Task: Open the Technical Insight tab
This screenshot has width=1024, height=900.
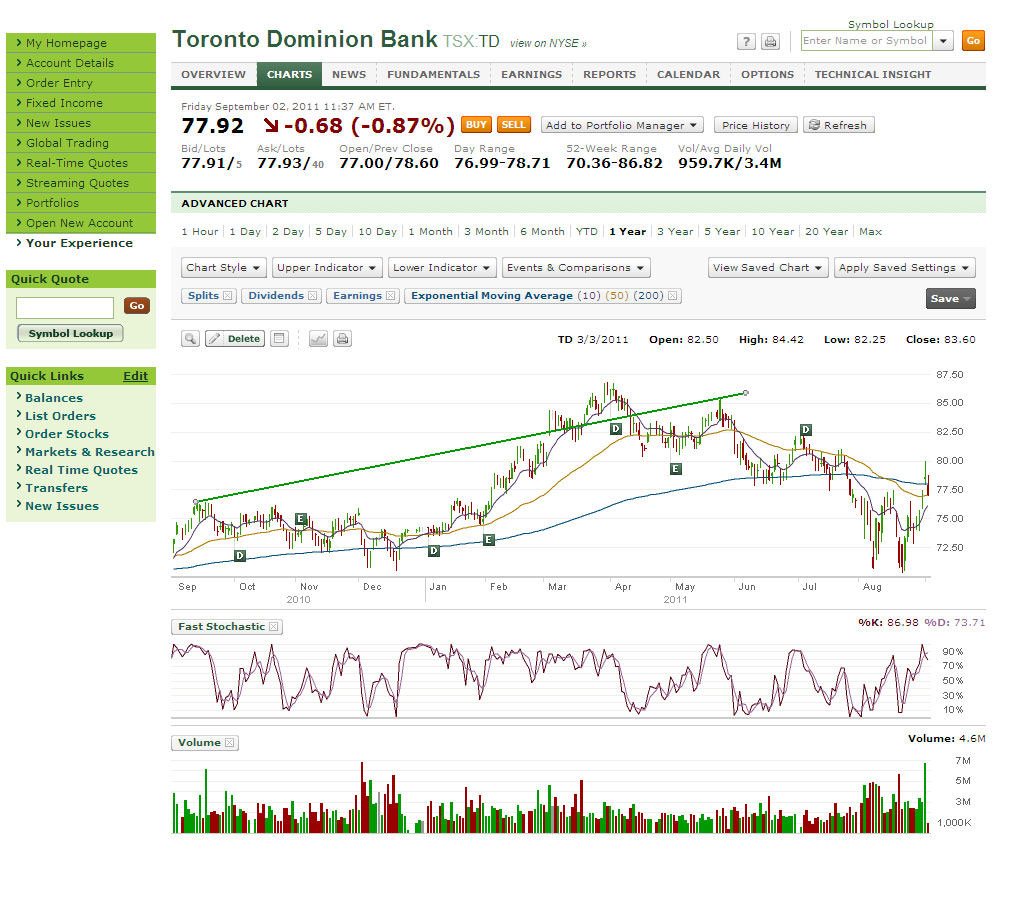Action: pos(873,74)
